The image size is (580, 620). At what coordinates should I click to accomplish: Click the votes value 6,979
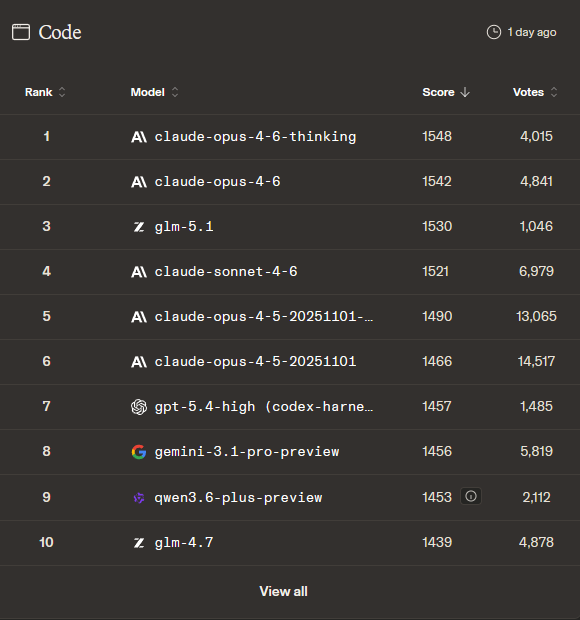click(x=537, y=272)
